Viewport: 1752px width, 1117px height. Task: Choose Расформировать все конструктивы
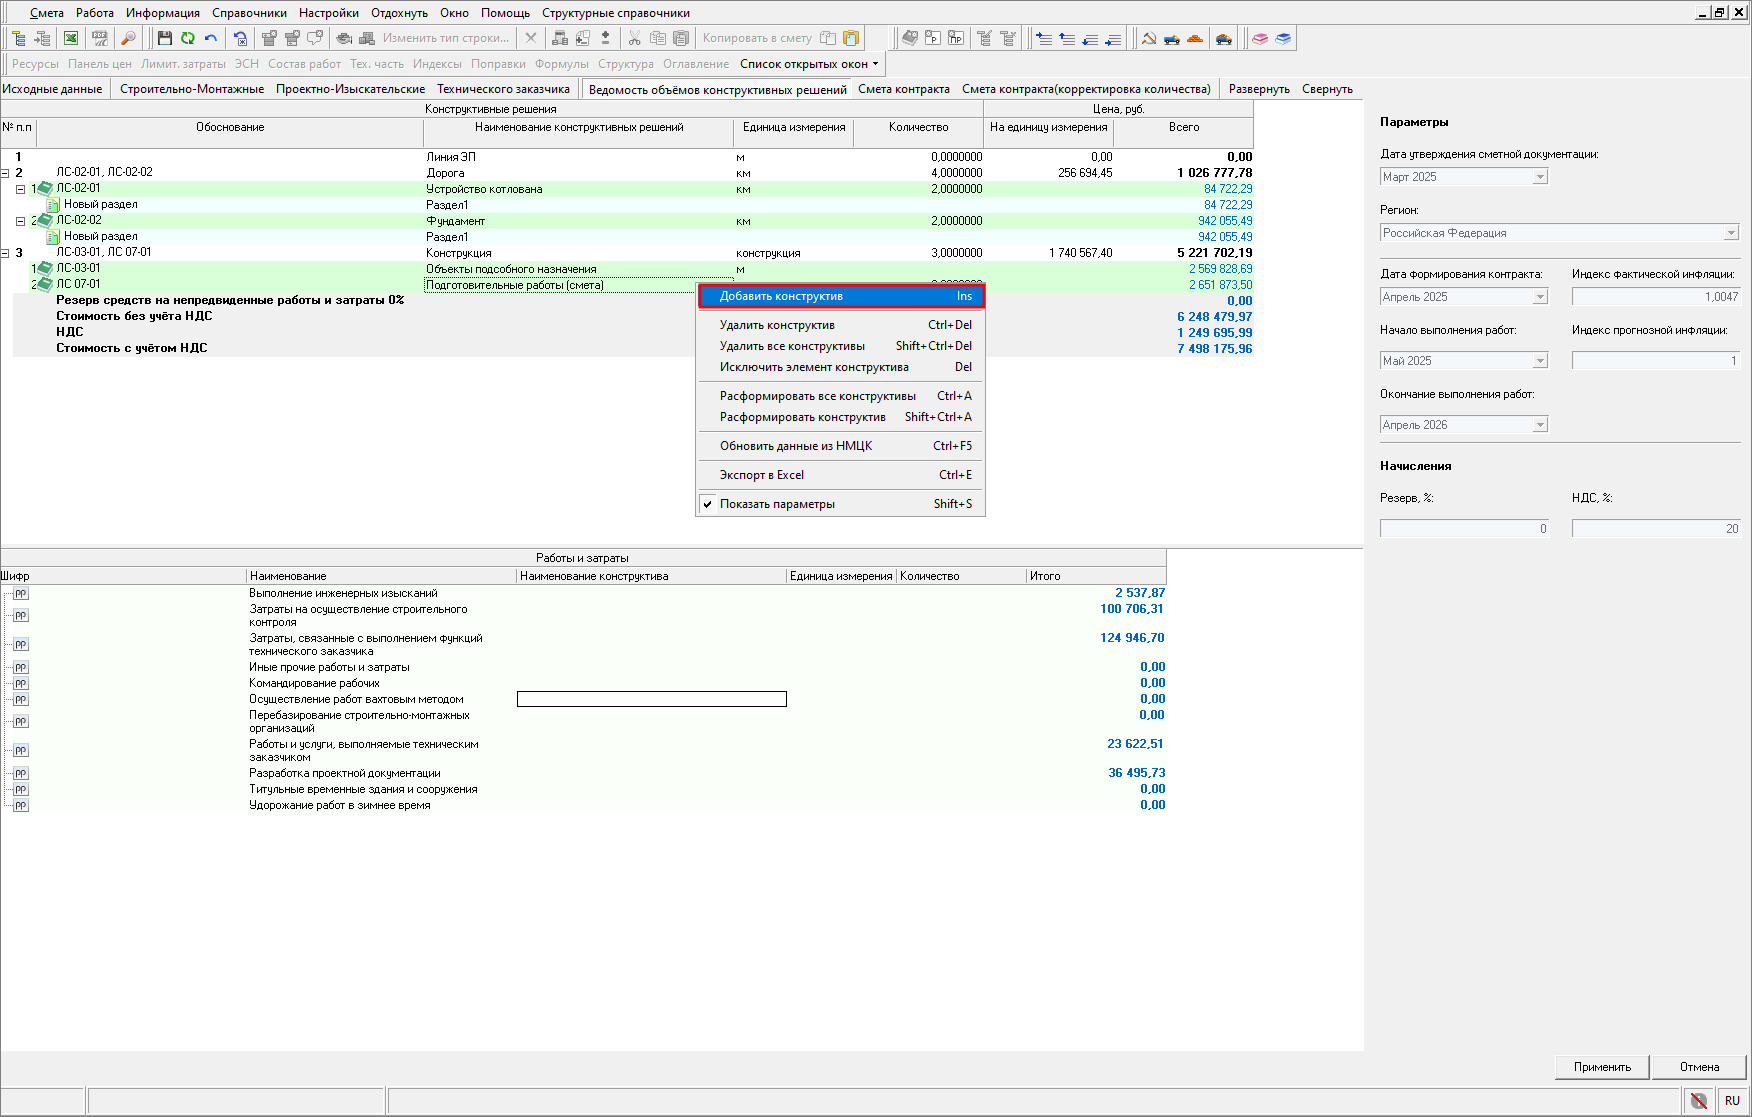[x=840, y=396]
